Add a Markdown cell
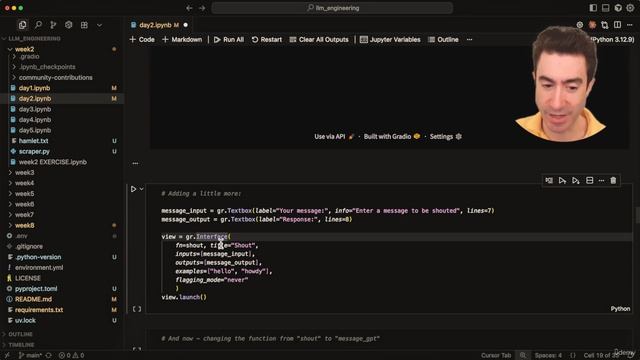The width and height of the screenshot is (640, 360). click(x=182, y=40)
